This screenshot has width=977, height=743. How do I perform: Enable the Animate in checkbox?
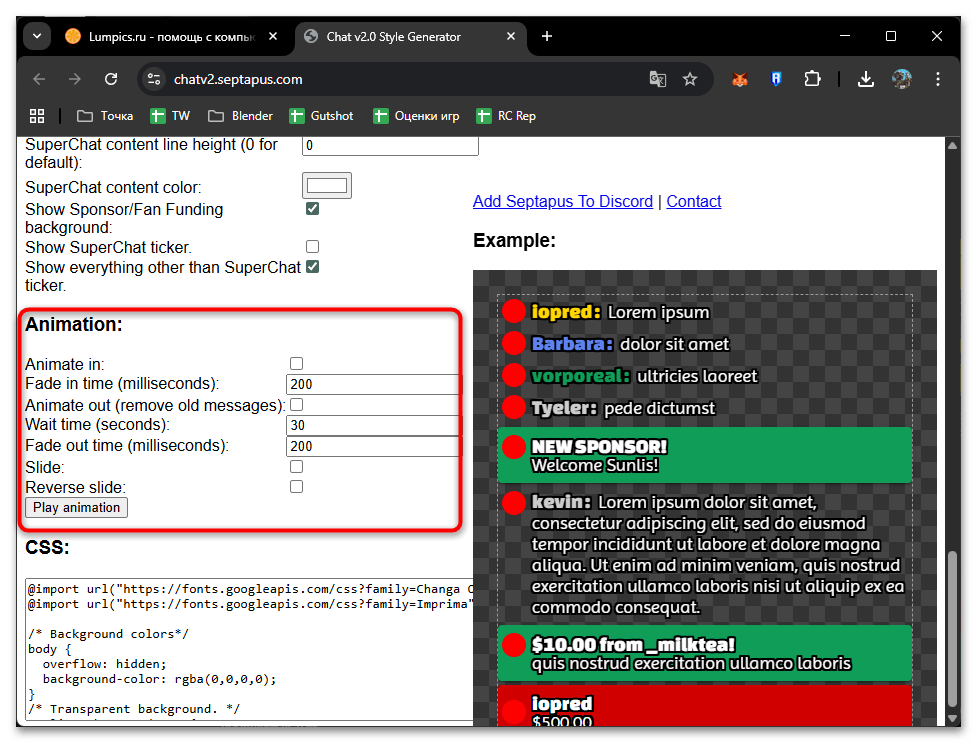pos(296,364)
